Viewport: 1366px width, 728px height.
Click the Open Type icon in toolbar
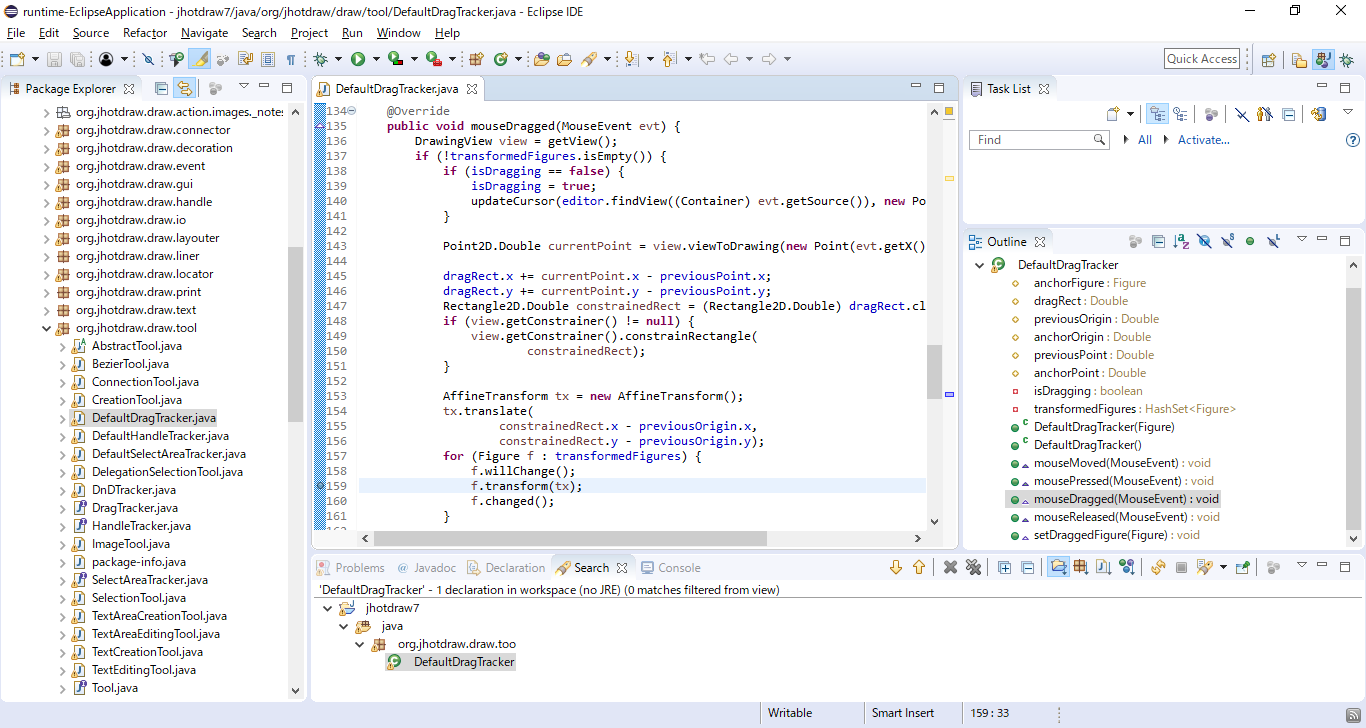tap(542, 59)
